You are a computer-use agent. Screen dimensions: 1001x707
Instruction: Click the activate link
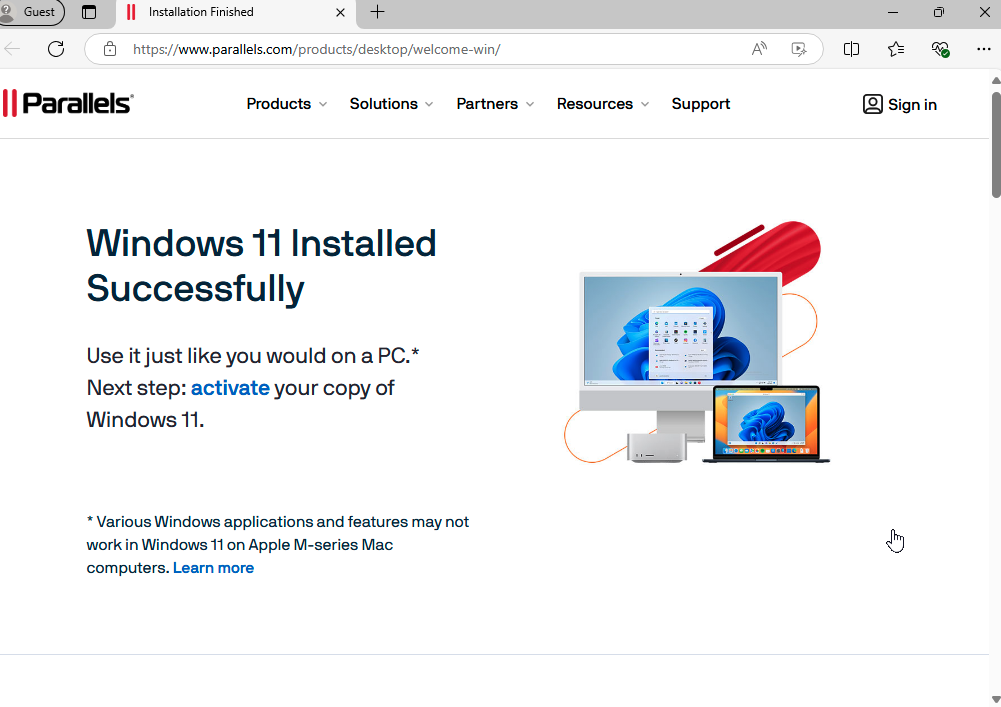[x=230, y=388]
